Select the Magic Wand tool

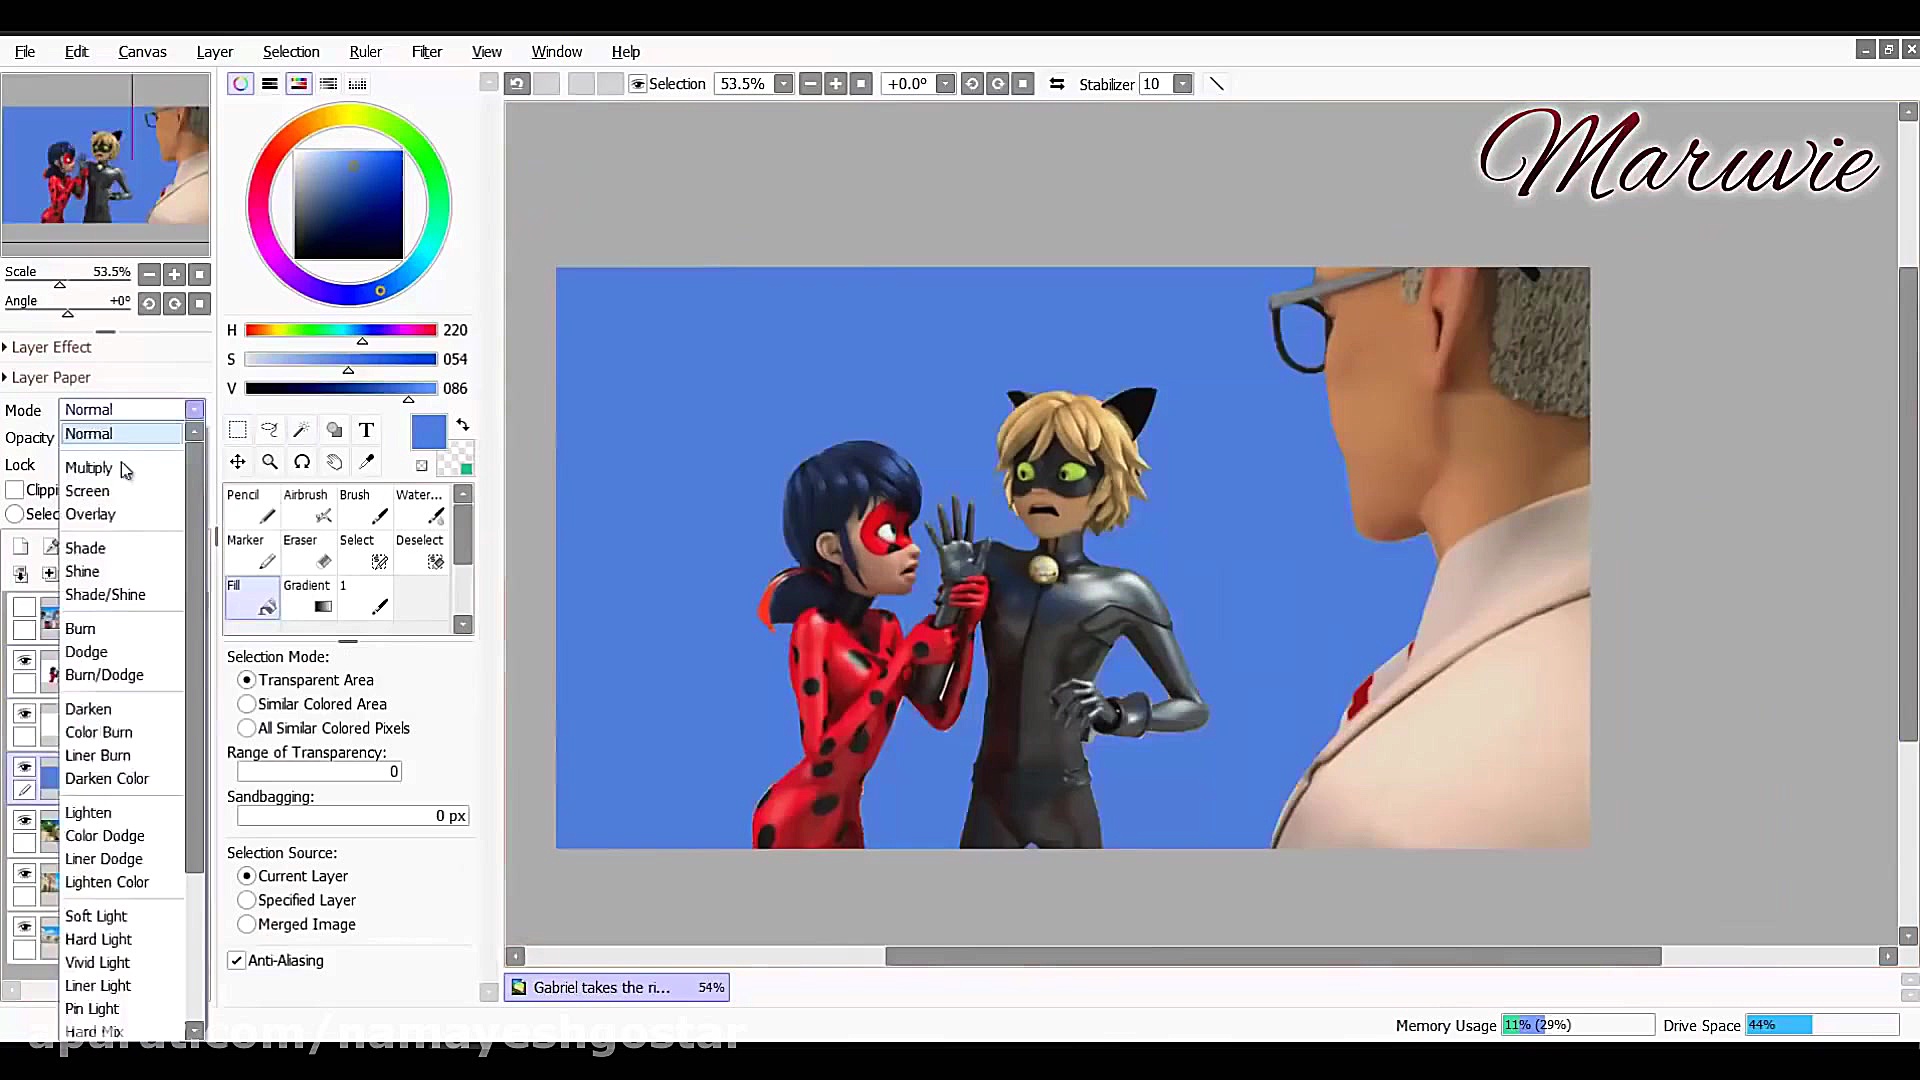[x=301, y=430]
